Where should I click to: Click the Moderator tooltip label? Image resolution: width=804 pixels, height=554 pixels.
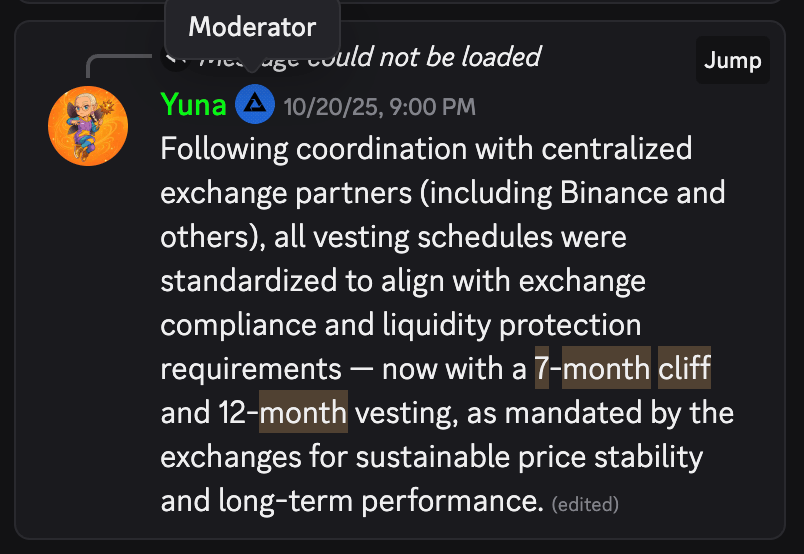coord(252,27)
